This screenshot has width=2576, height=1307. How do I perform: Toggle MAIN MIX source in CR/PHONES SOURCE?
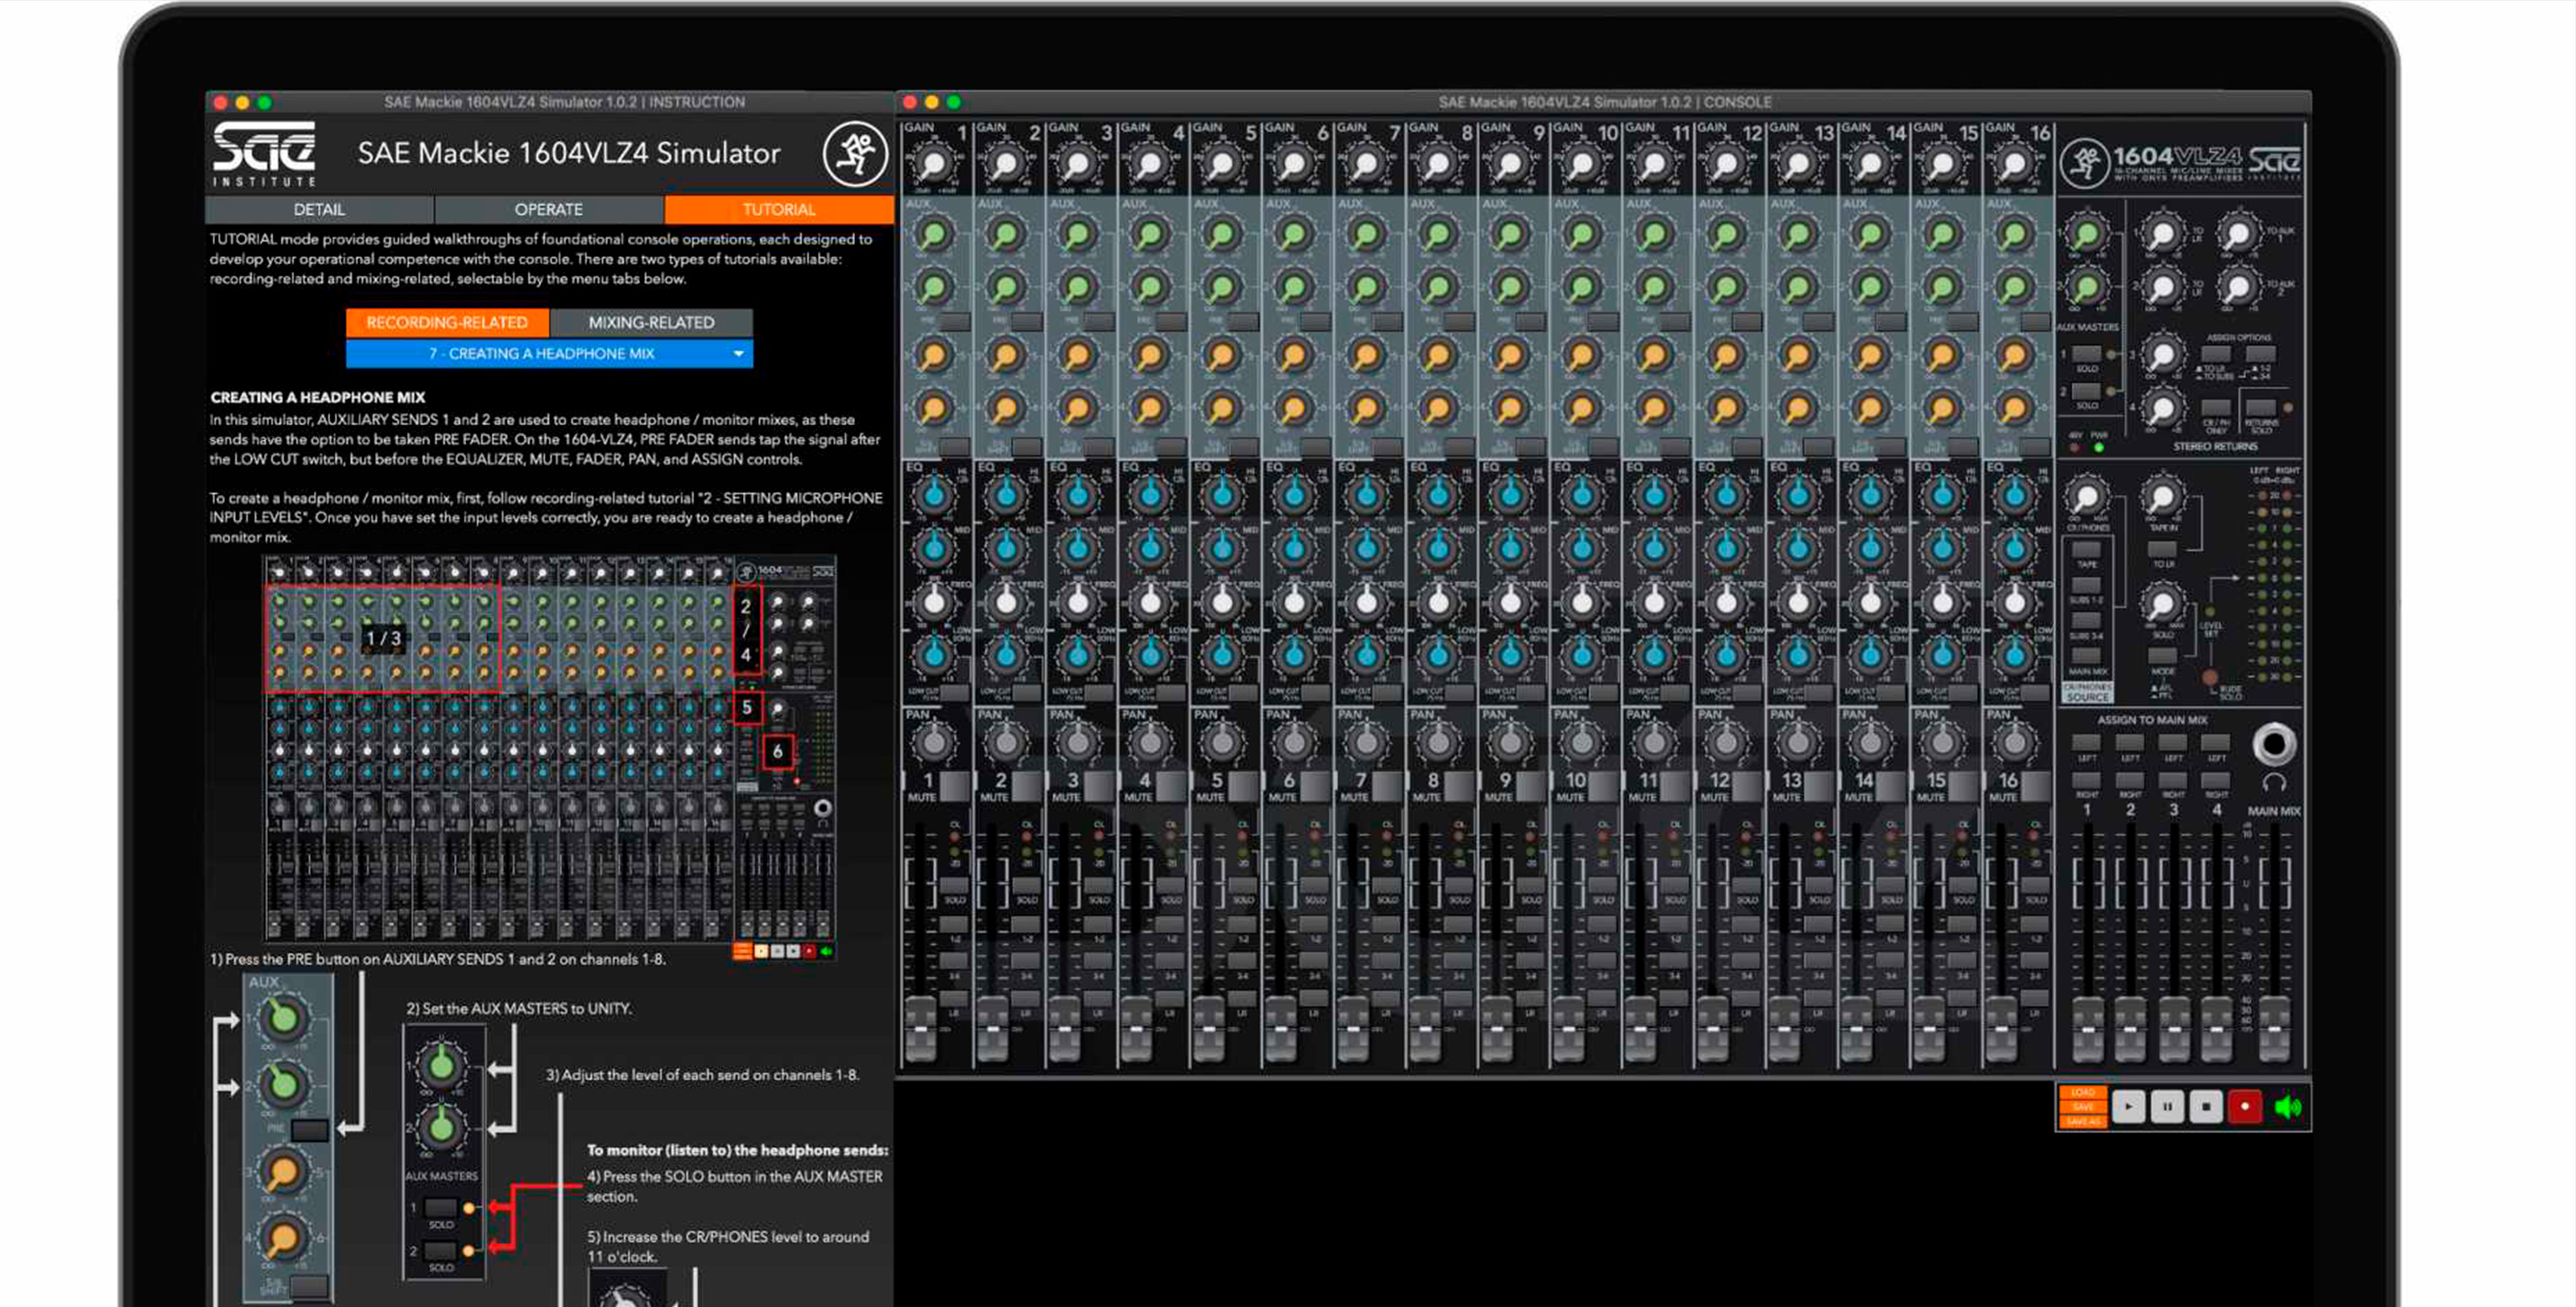click(x=2086, y=656)
